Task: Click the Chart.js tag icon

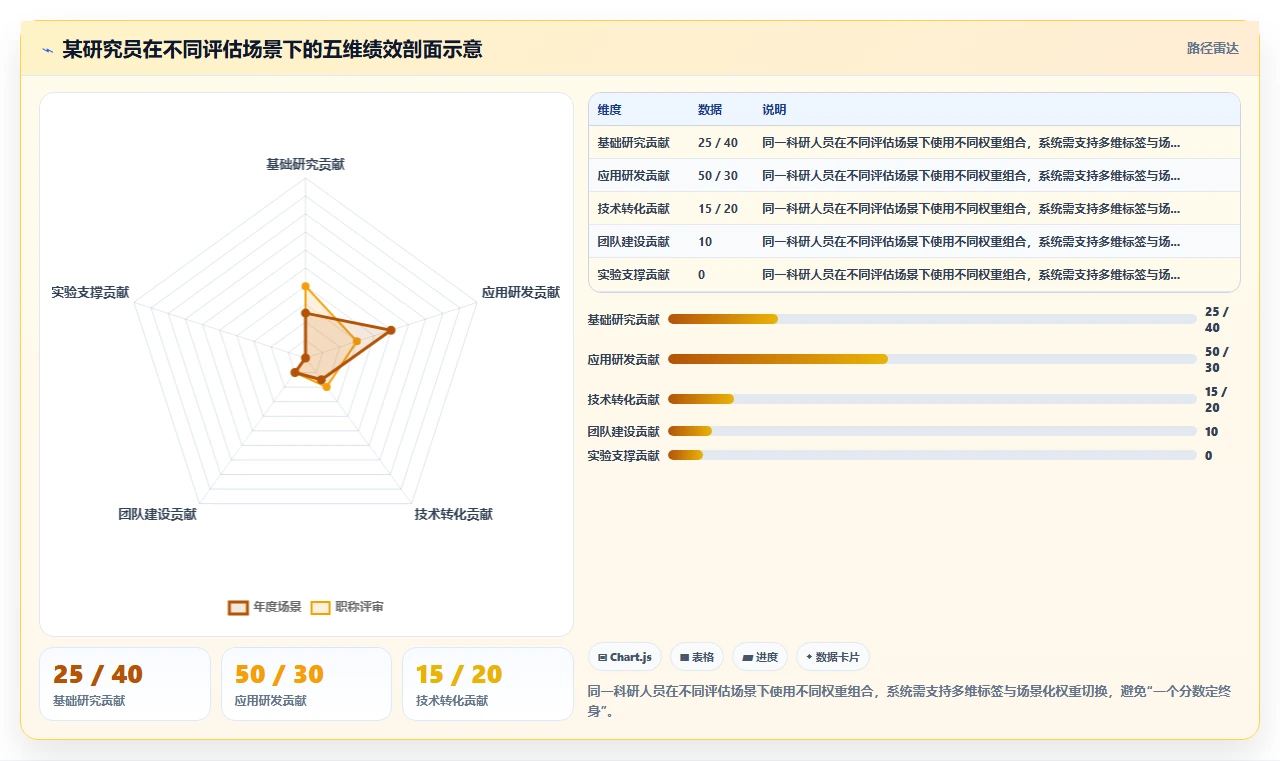Action: (602, 658)
